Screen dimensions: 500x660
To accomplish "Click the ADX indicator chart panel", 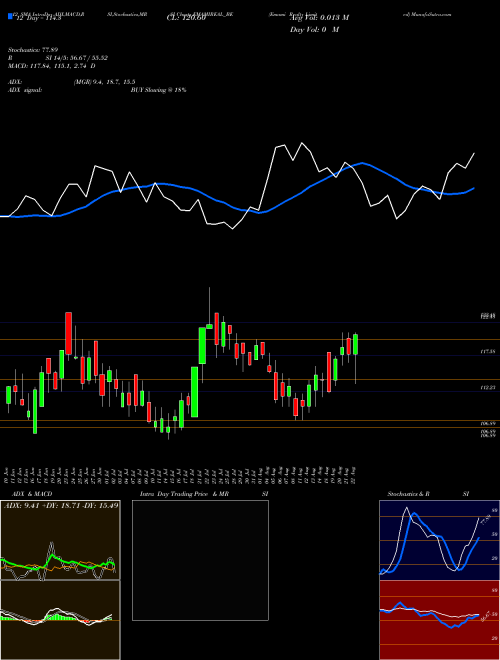I will pyautogui.click(x=60, y=540).
